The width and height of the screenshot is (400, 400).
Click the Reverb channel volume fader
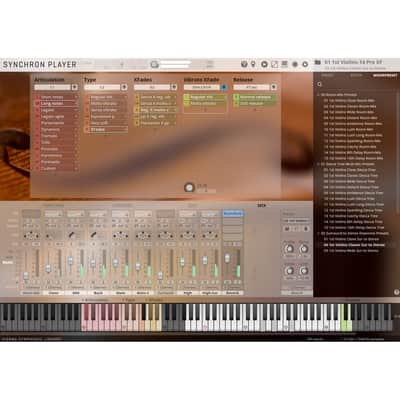227,258
